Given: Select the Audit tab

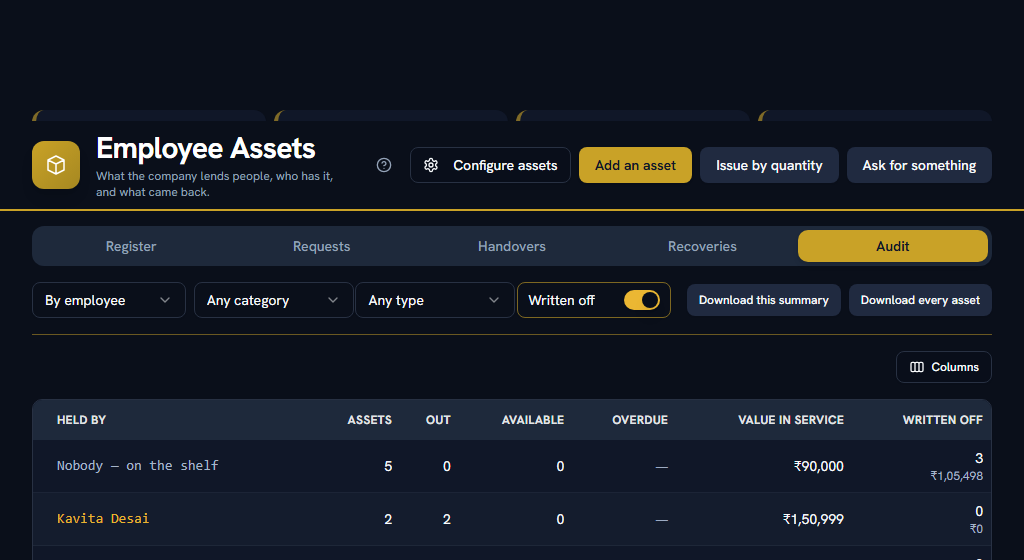Looking at the screenshot, I should tap(893, 246).
